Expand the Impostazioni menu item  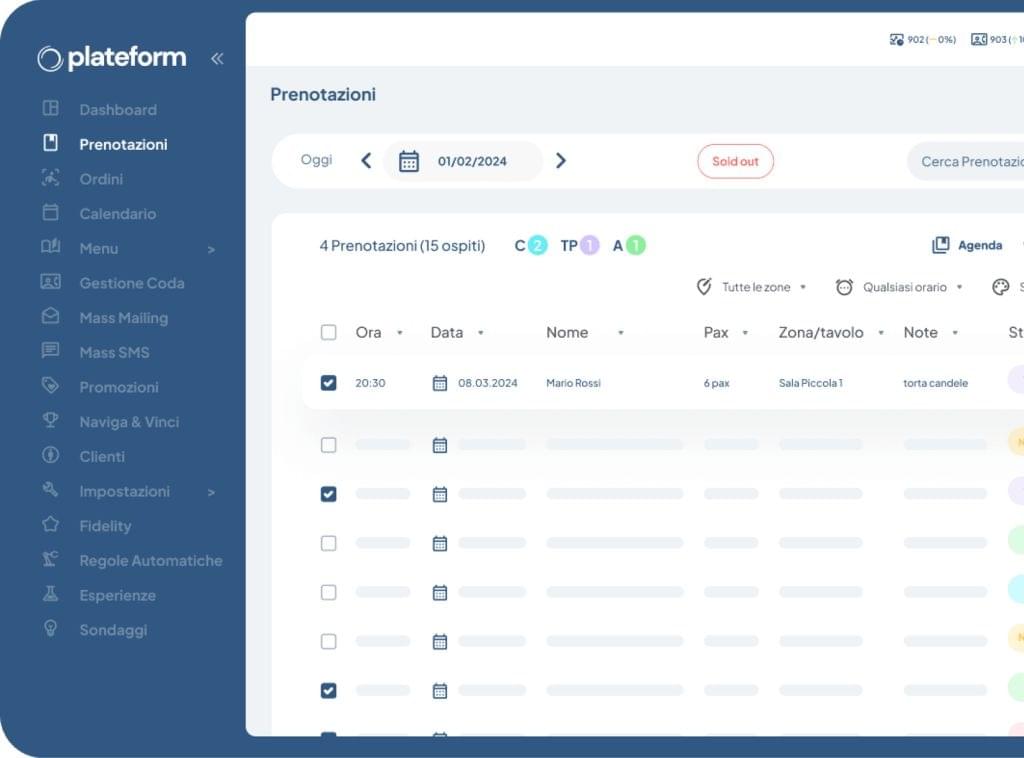click(126, 491)
